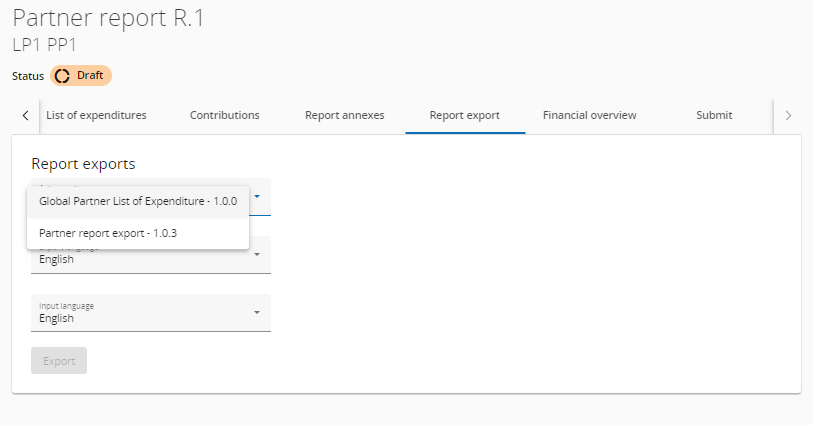Choose Partner report export - 1.0.3 option
Image resolution: width=813 pixels, height=425 pixels.
[x=108, y=233]
